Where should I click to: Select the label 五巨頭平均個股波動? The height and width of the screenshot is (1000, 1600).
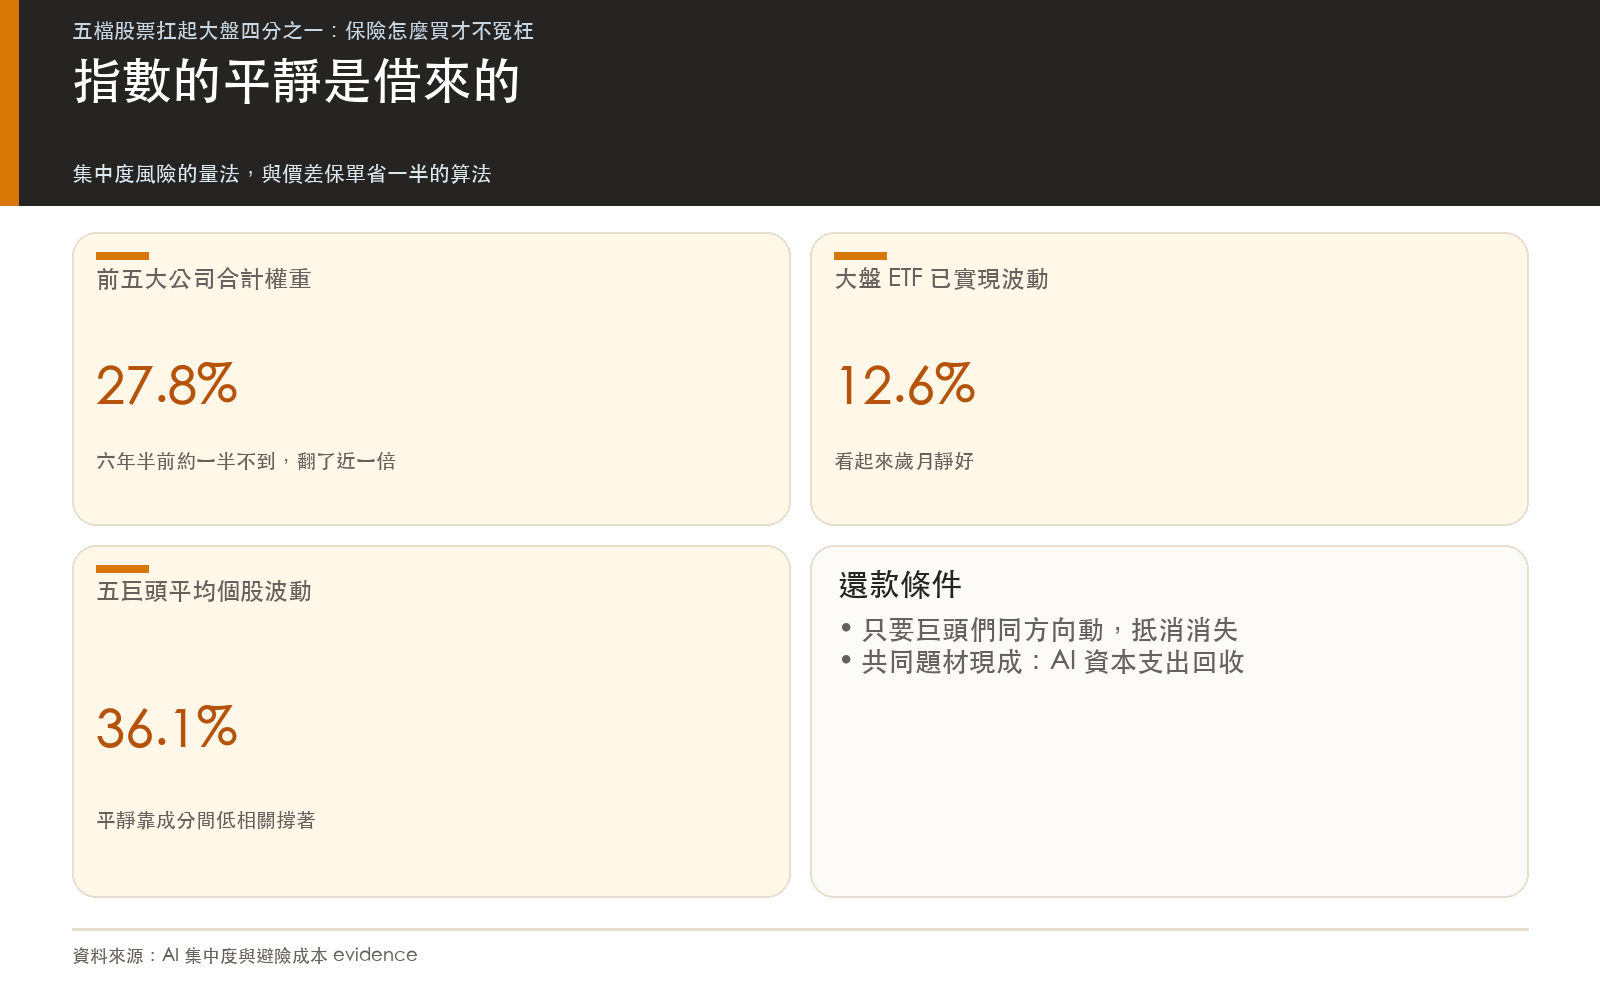pyautogui.click(x=204, y=591)
